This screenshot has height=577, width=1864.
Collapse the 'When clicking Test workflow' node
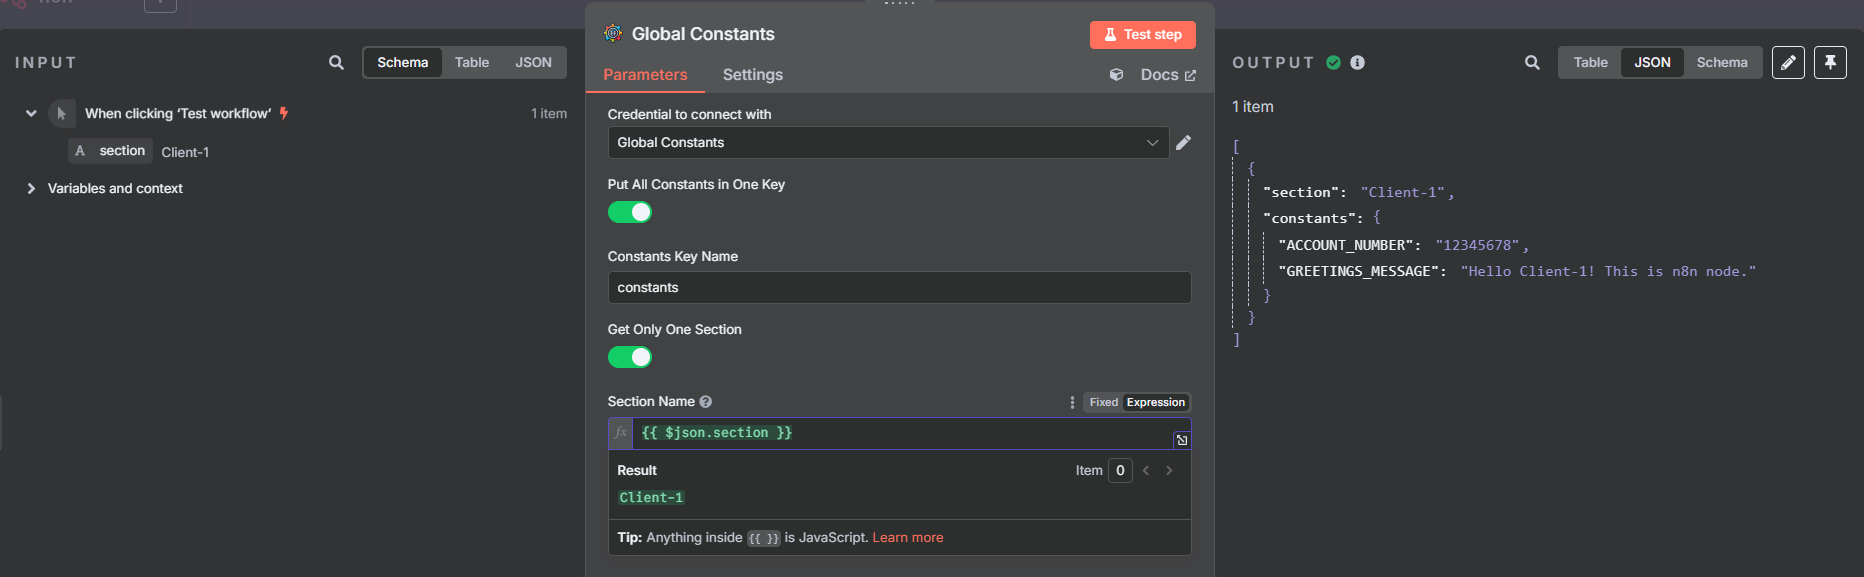click(31, 114)
